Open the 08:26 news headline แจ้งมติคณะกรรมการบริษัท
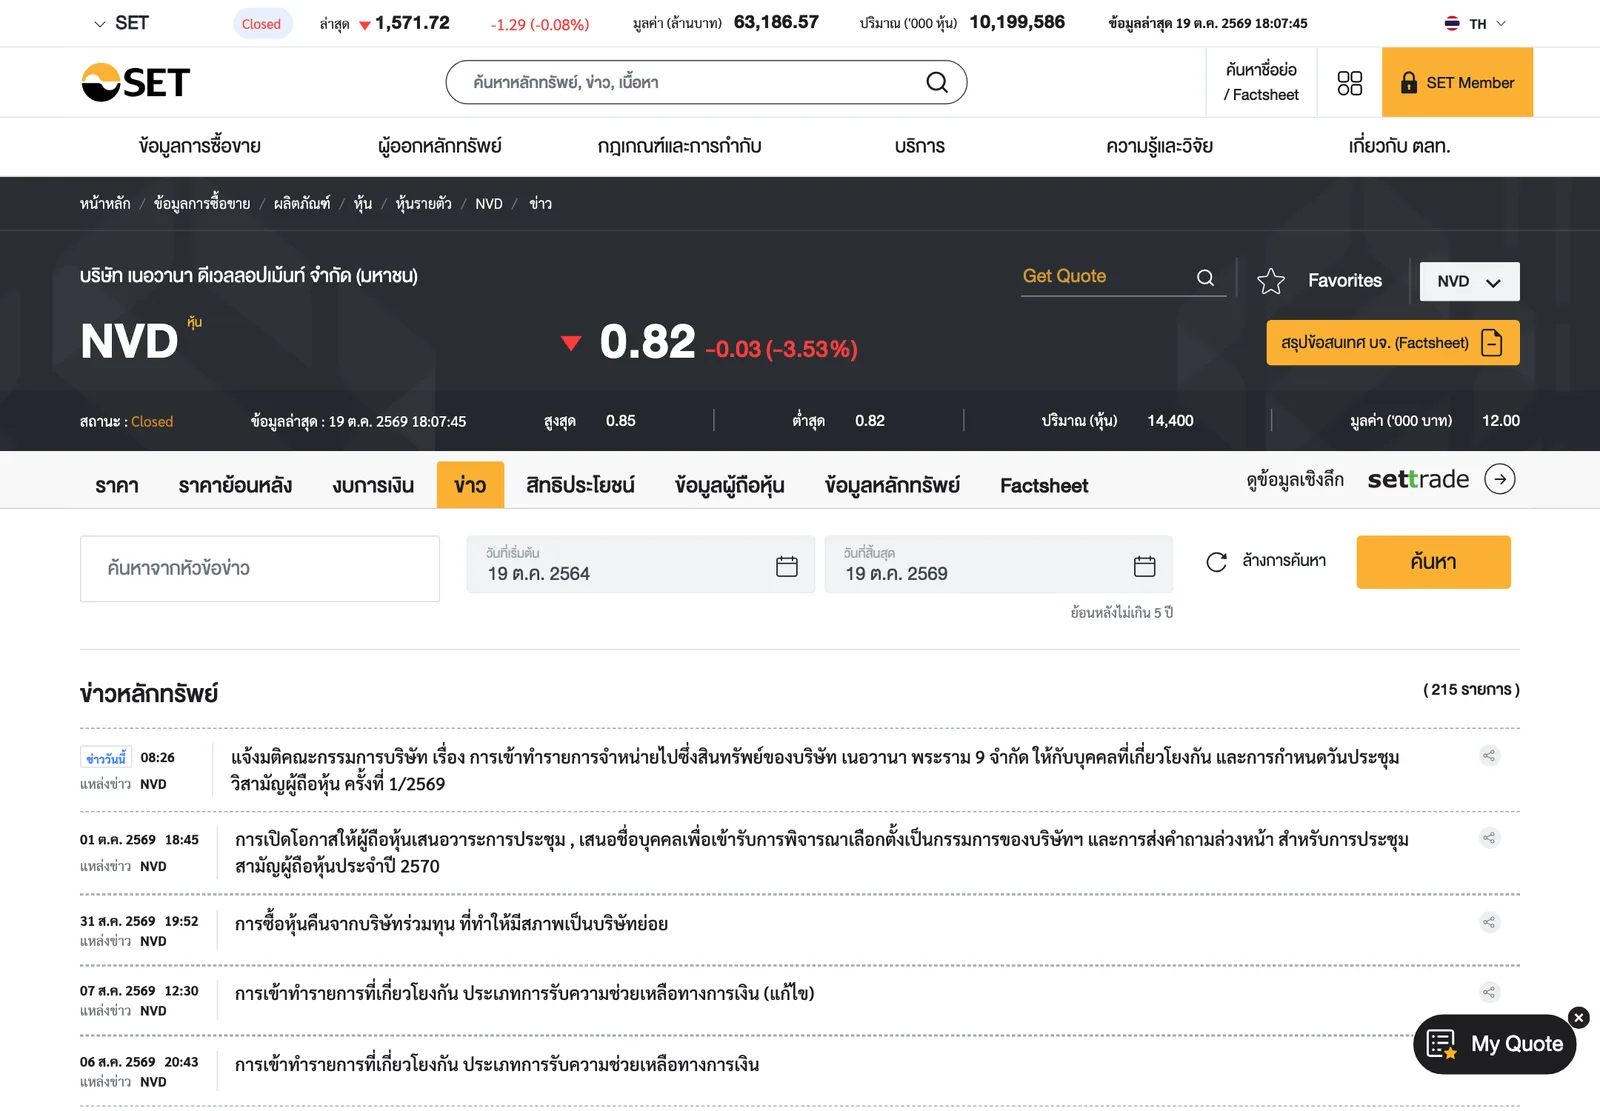The height and width of the screenshot is (1111, 1600). point(815,770)
